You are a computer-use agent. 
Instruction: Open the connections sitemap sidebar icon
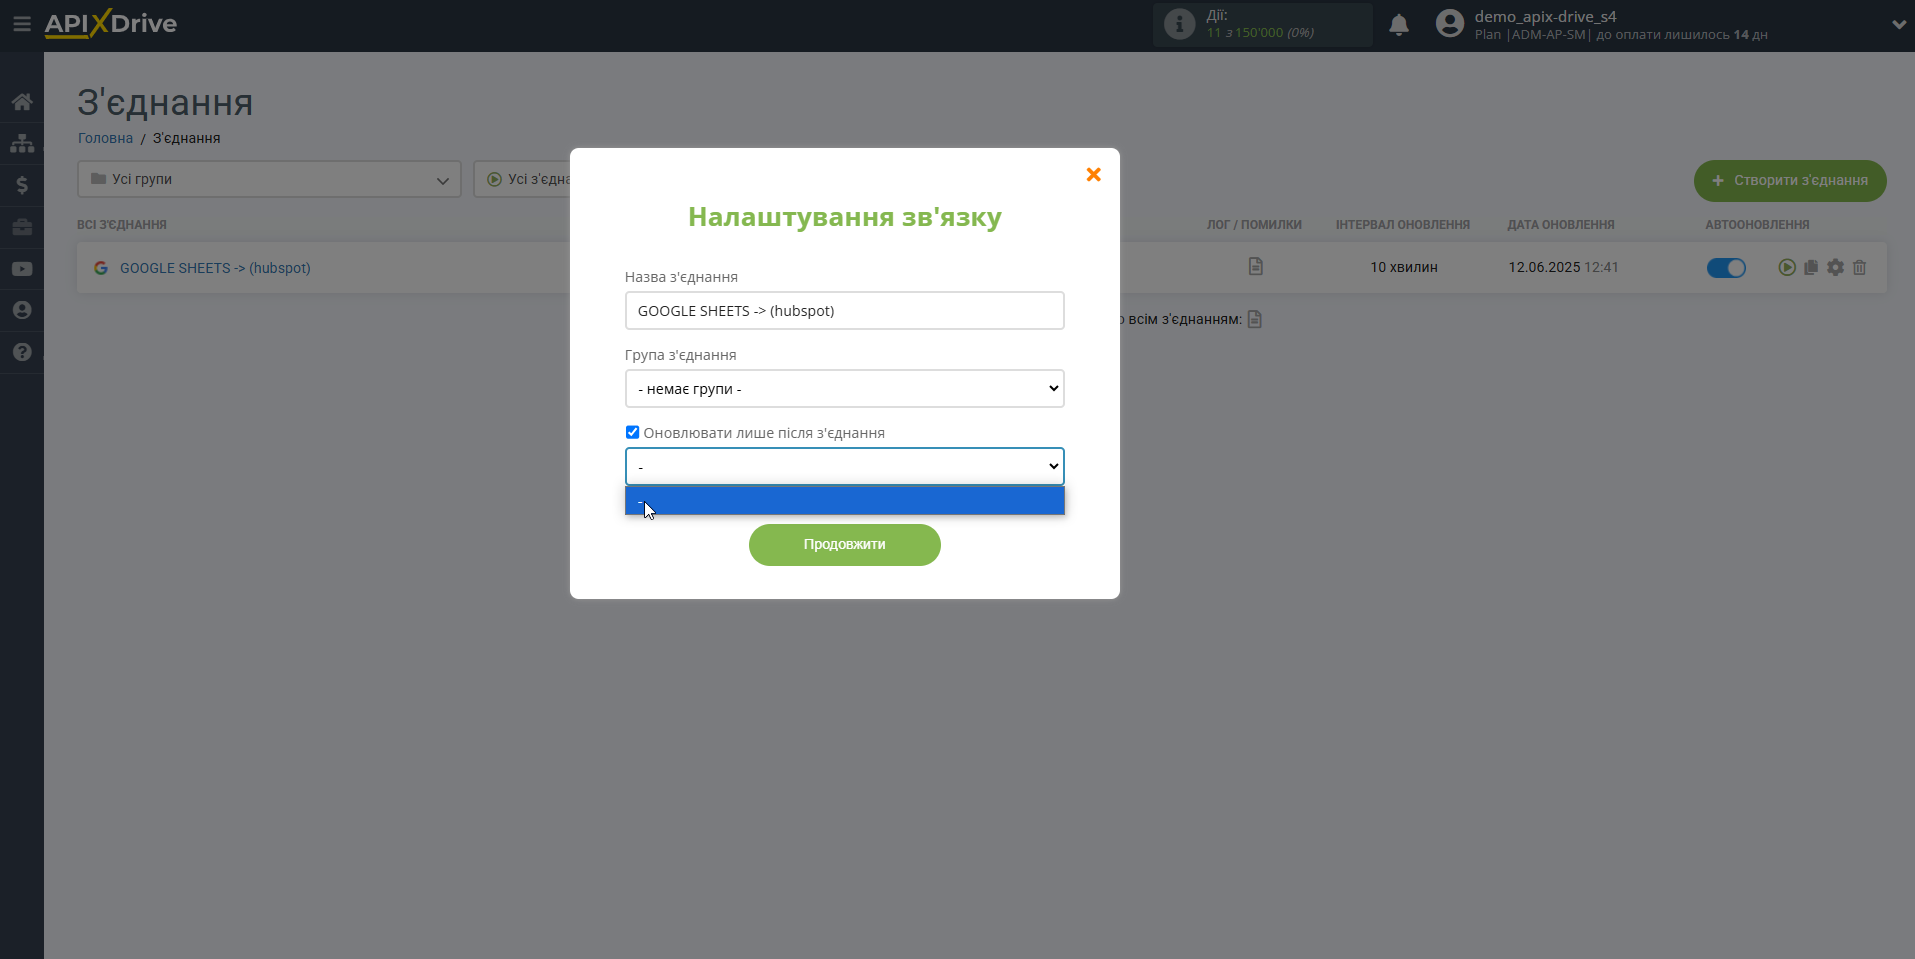pos(22,143)
